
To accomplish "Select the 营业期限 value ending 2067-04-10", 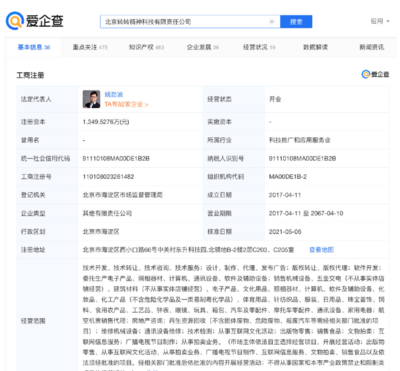I will coord(306,213).
